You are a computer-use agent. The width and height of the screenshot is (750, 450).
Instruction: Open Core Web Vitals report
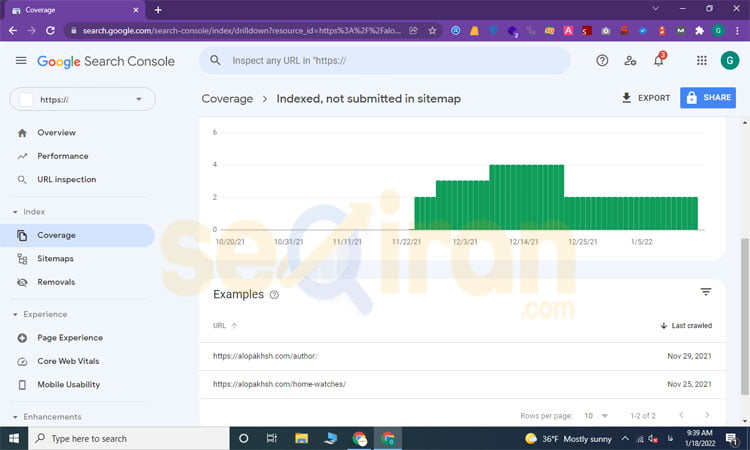(x=68, y=362)
